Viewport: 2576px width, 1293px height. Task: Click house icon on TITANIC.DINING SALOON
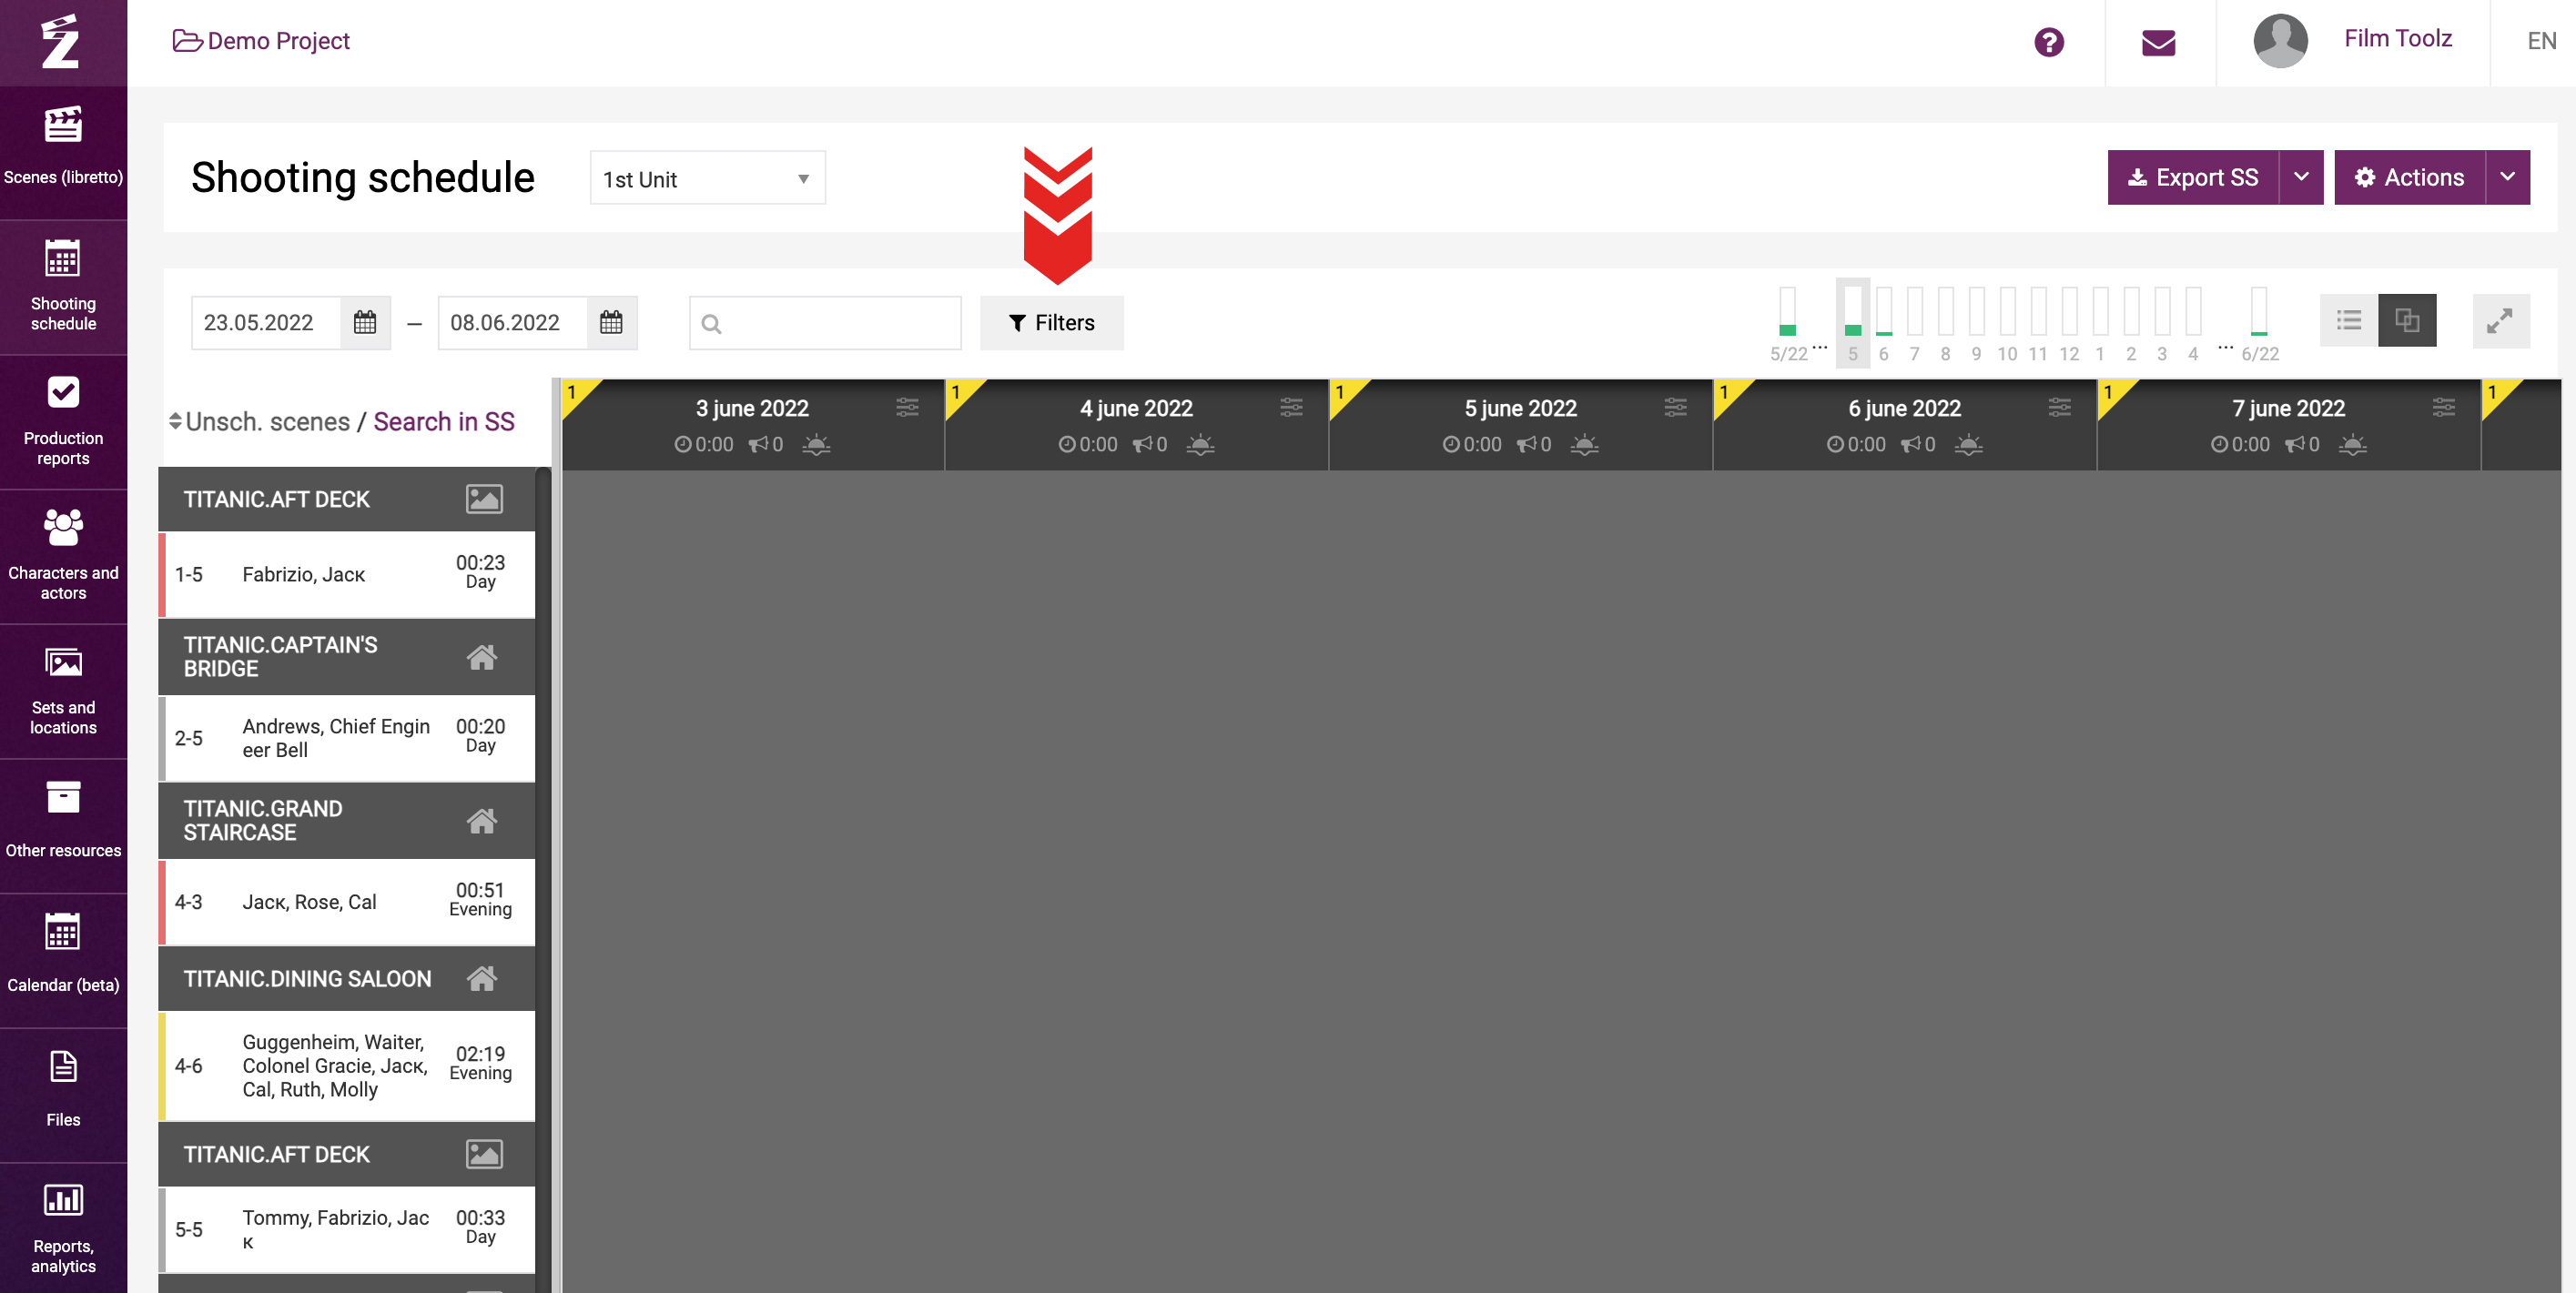point(481,978)
